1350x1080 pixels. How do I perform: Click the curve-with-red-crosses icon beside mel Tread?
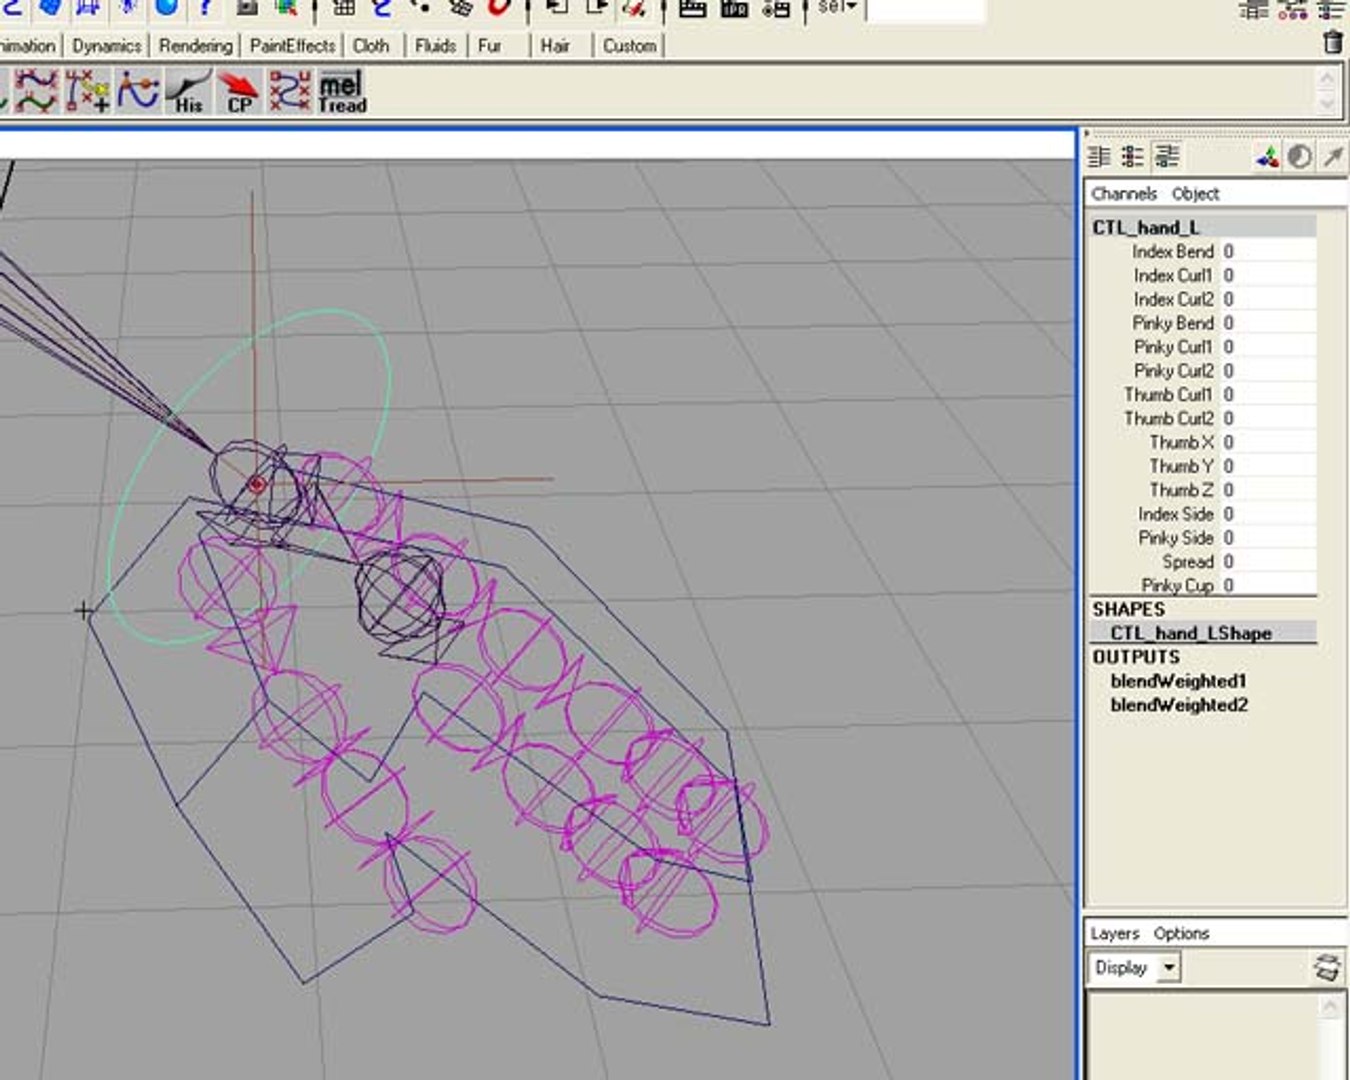[x=290, y=91]
